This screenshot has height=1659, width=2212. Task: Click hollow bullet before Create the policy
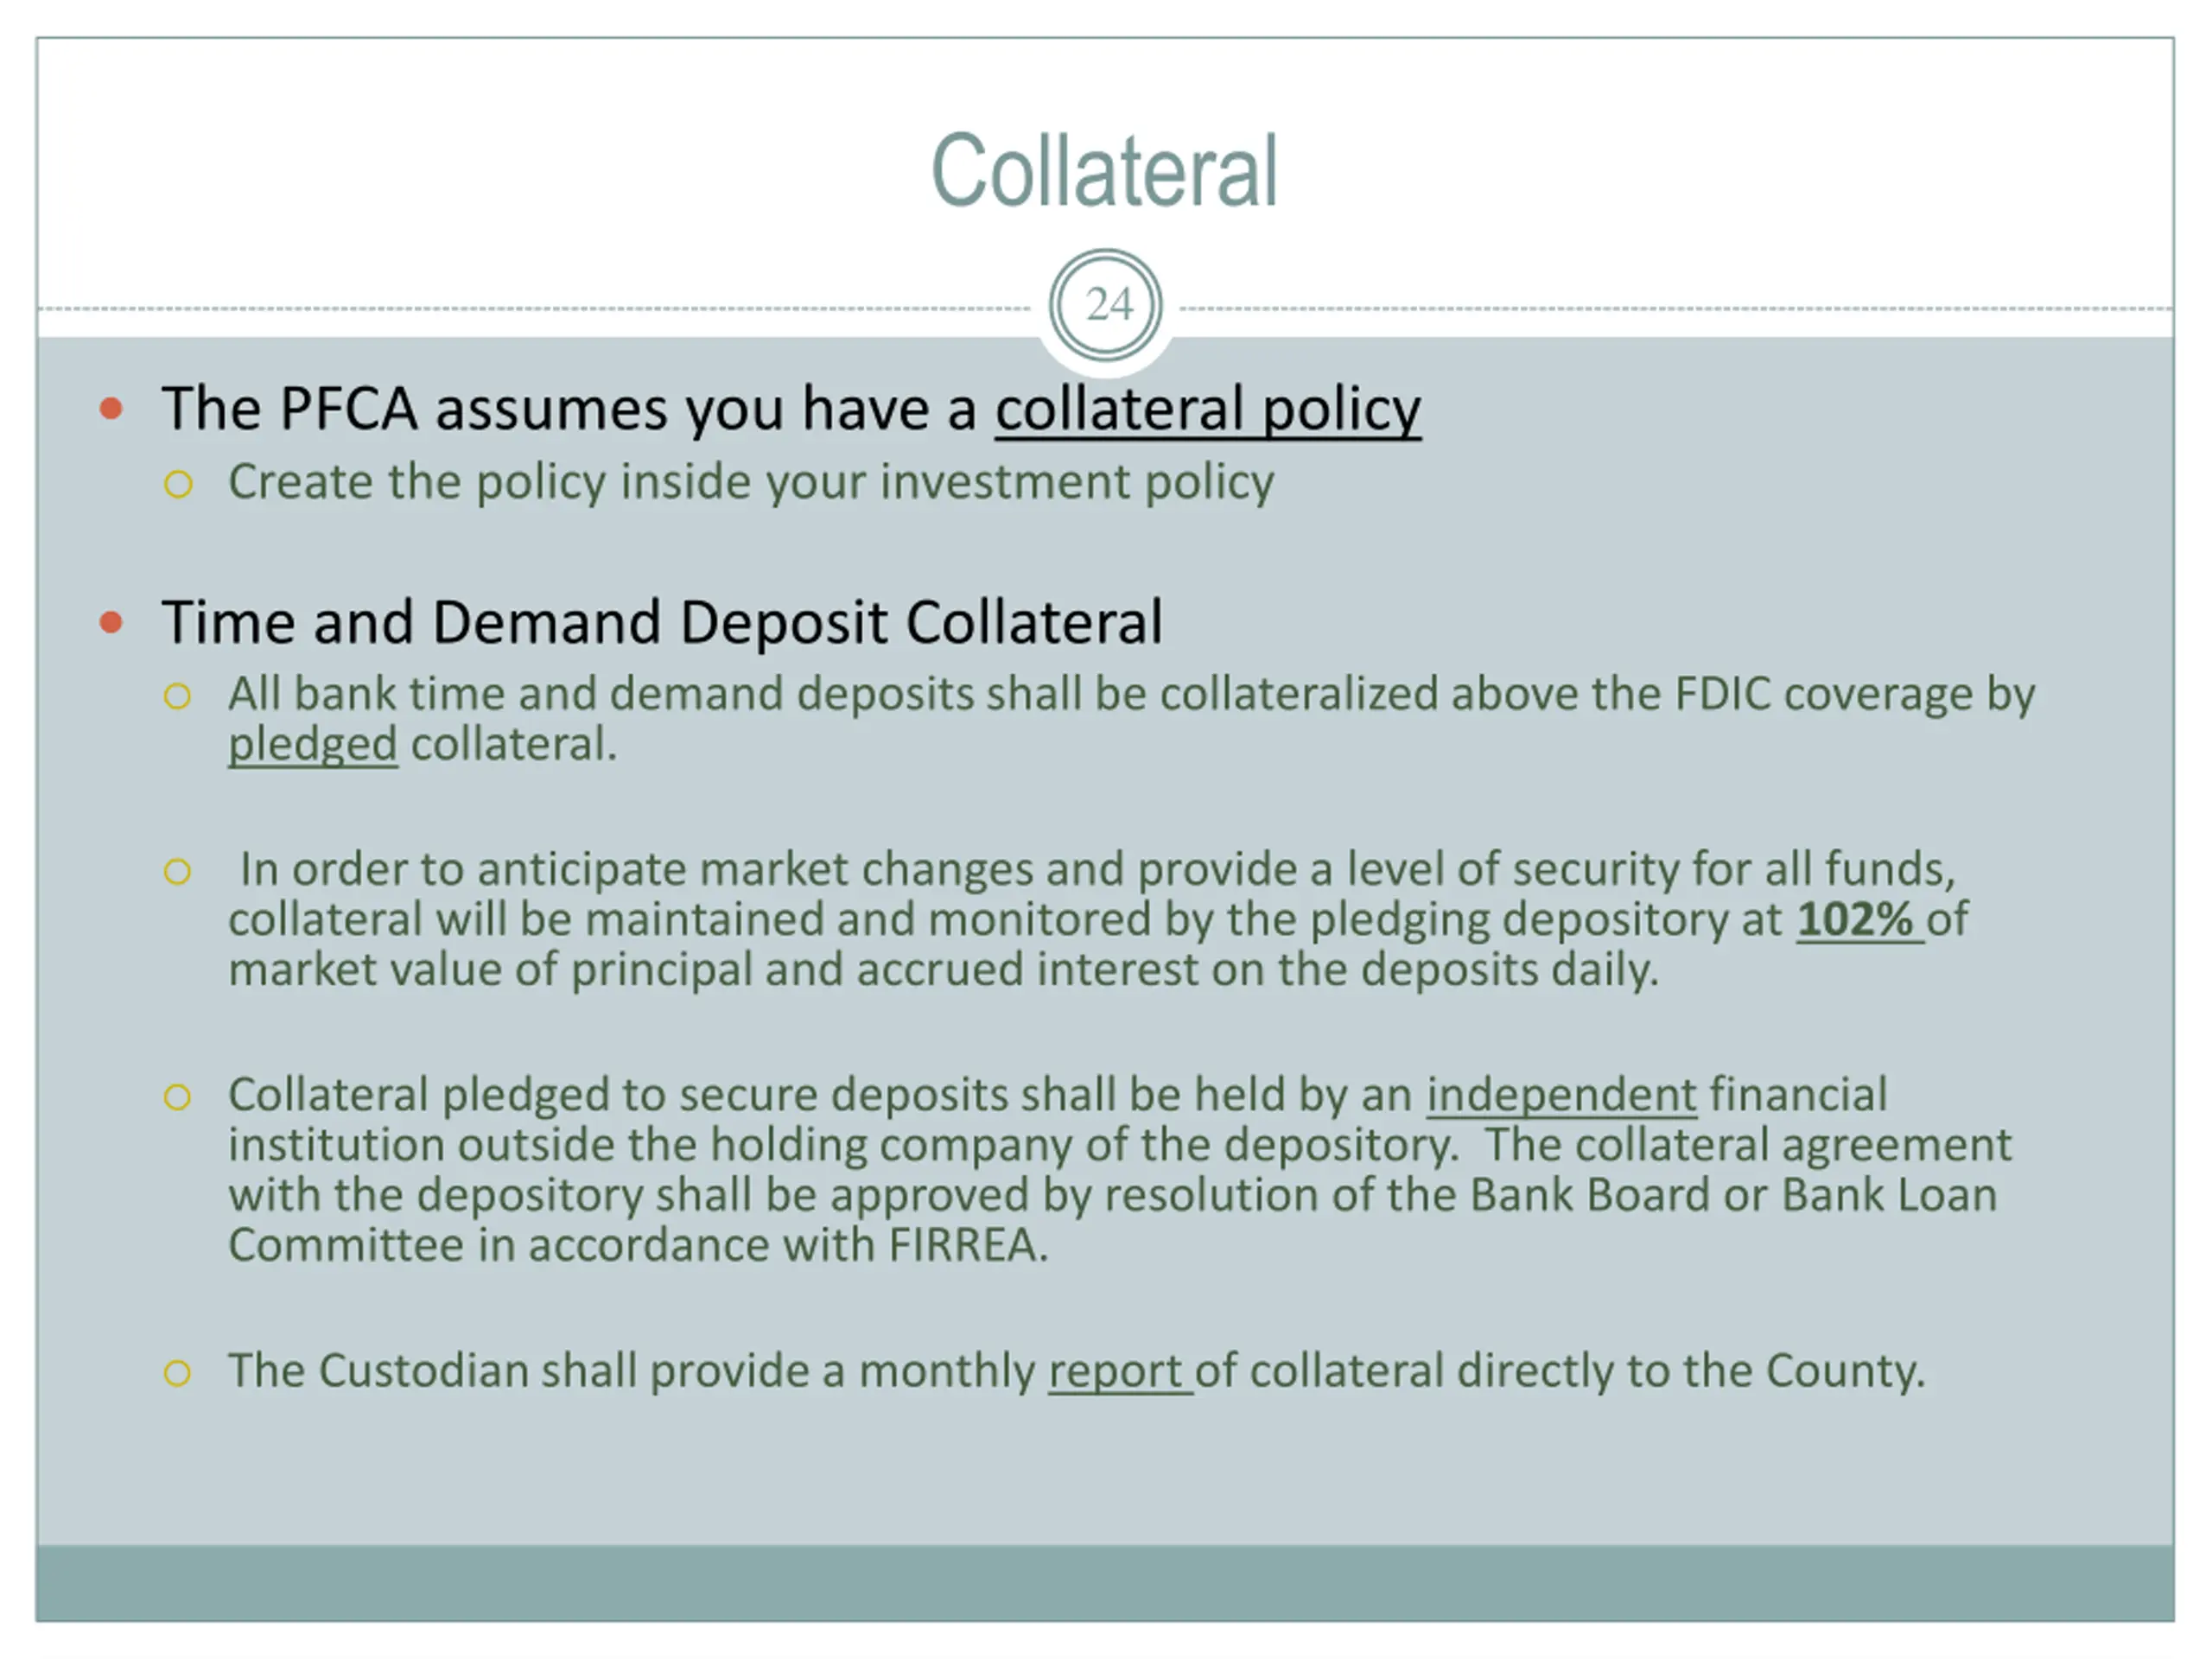pyautogui.click(x=178, y=485)
